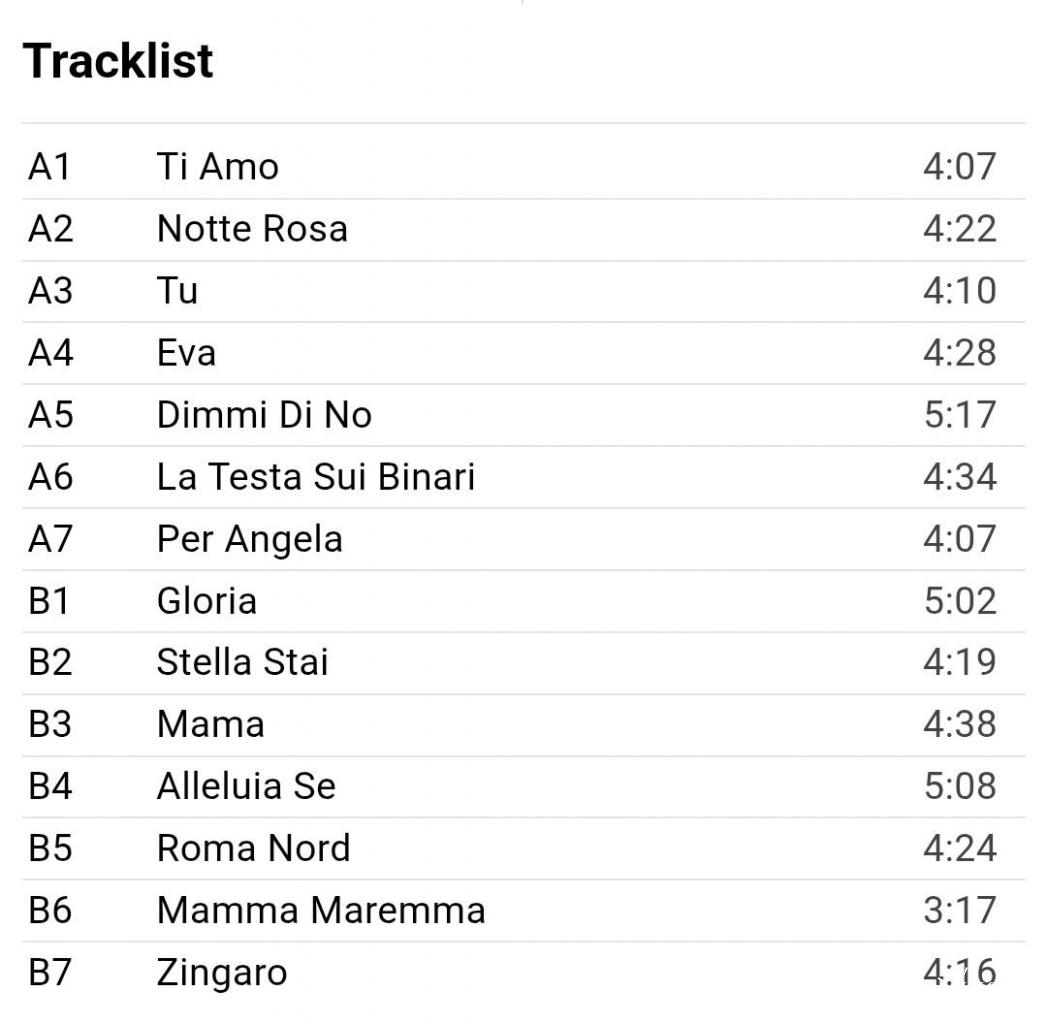The image size is (1047, 1024).
Task: Select La Testa Sui Binari
Action: tap(315, 477)
